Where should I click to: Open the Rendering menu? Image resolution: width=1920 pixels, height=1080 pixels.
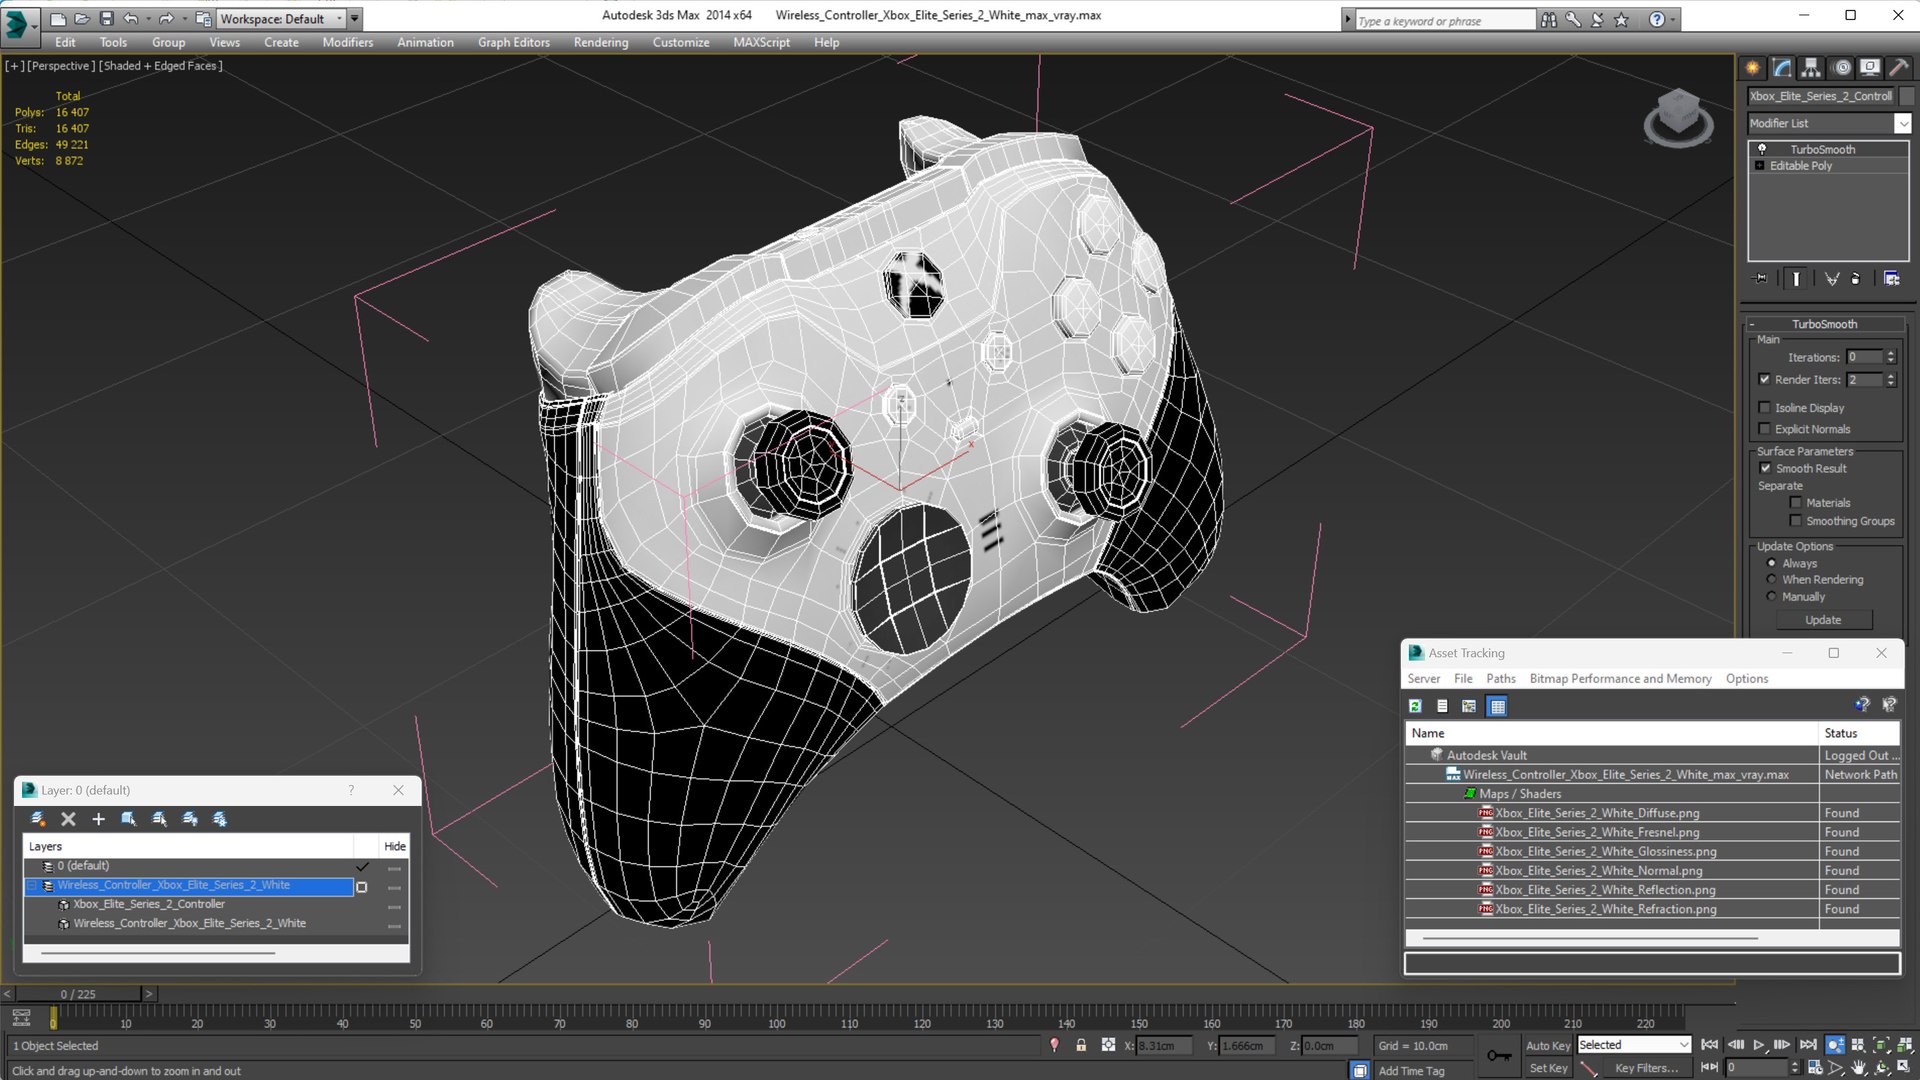(601, 42)
